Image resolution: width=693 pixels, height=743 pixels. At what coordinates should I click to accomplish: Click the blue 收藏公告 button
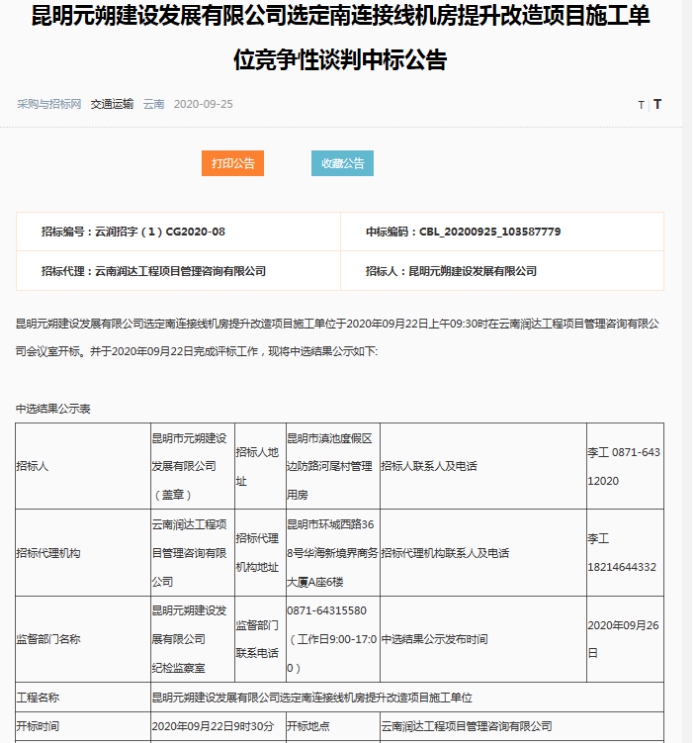tap(342, 163)
